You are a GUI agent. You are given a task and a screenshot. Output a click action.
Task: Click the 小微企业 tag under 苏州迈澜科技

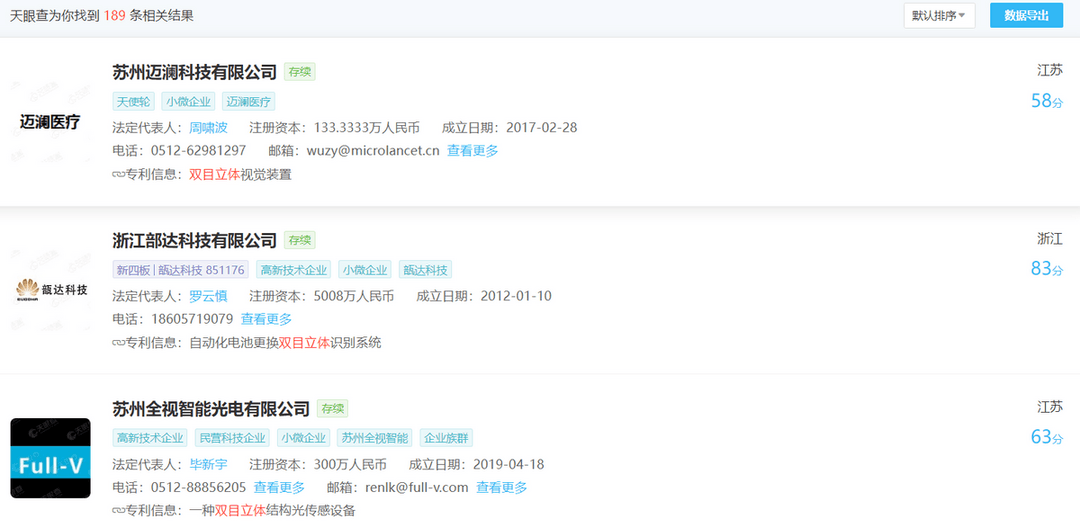(x=189, y=102)
